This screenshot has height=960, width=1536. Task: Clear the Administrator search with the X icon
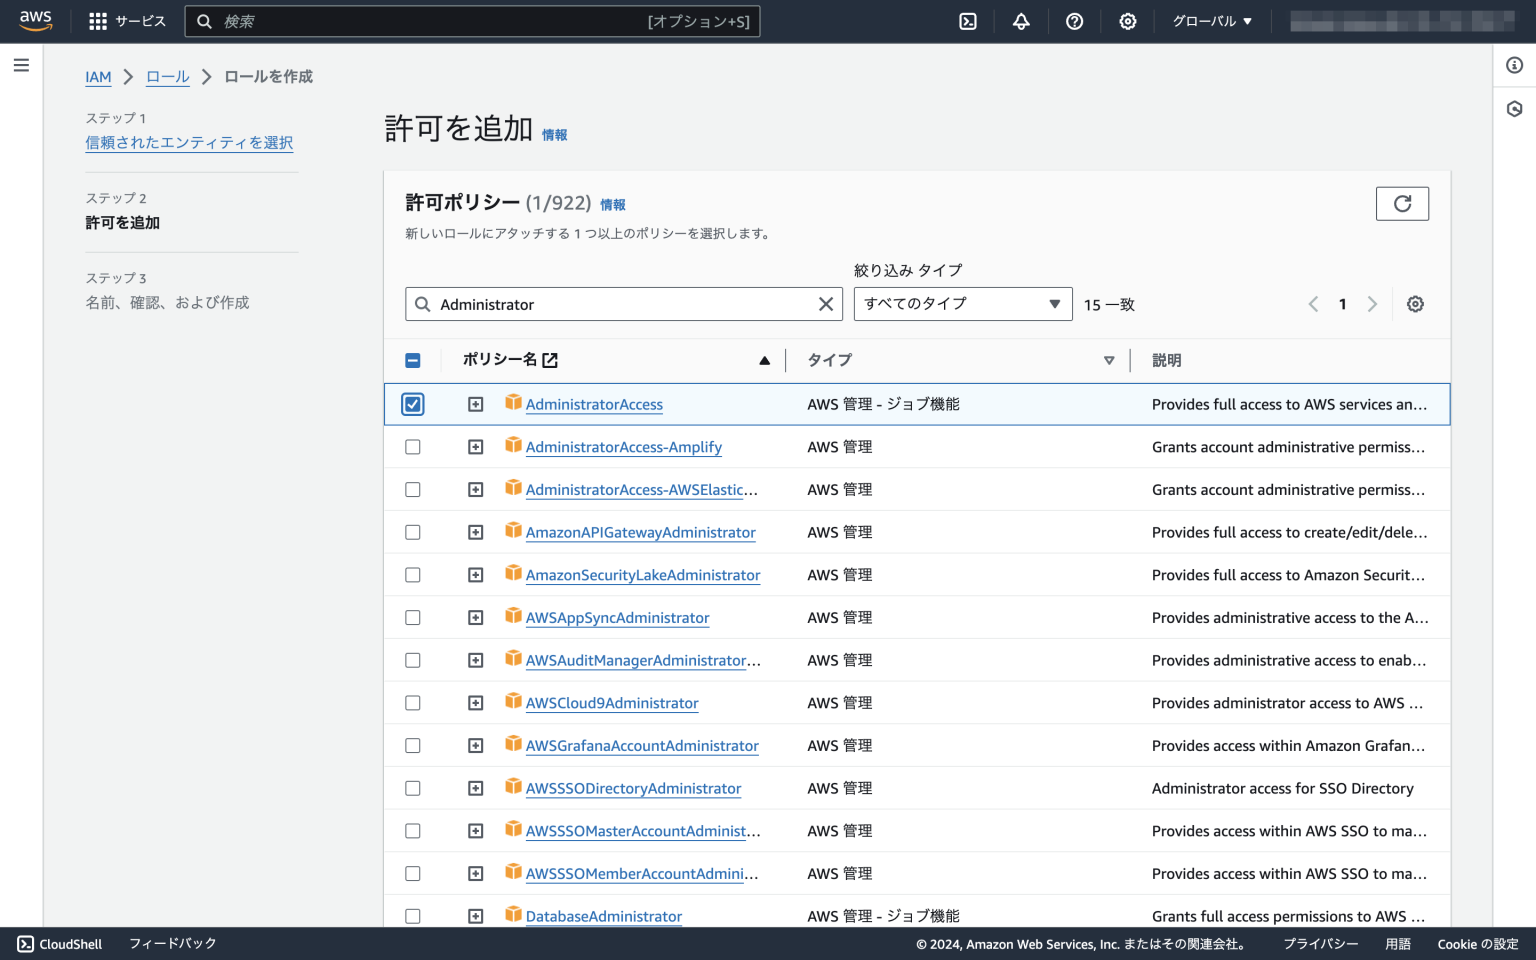pos(825,304)
